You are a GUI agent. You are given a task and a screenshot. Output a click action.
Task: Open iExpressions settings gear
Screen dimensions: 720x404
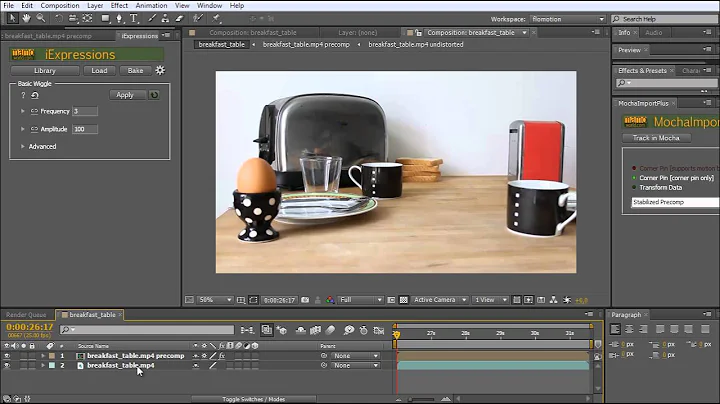tap(160, 70)
